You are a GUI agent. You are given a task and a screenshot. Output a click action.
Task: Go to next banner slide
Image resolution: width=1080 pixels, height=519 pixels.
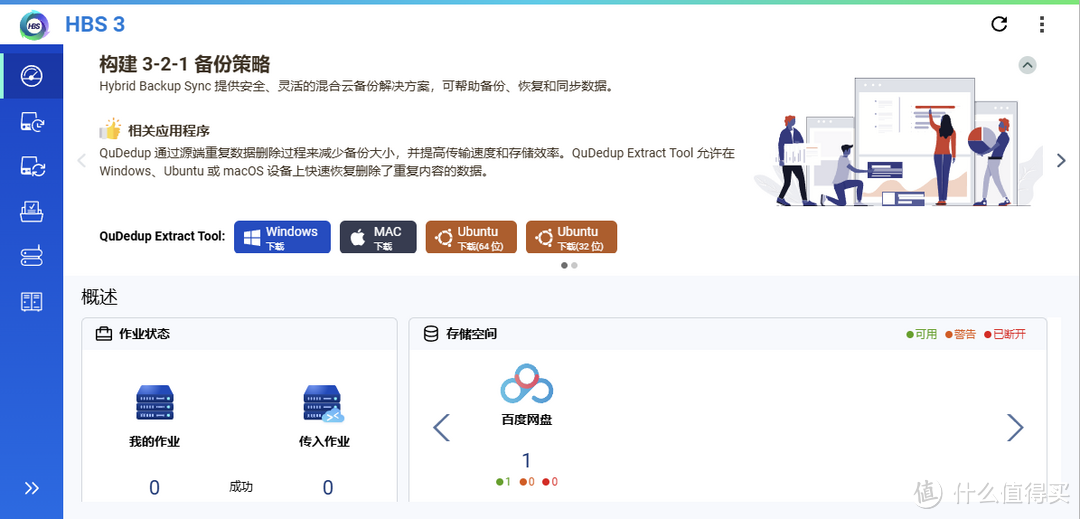click(x=1061, y=161)
